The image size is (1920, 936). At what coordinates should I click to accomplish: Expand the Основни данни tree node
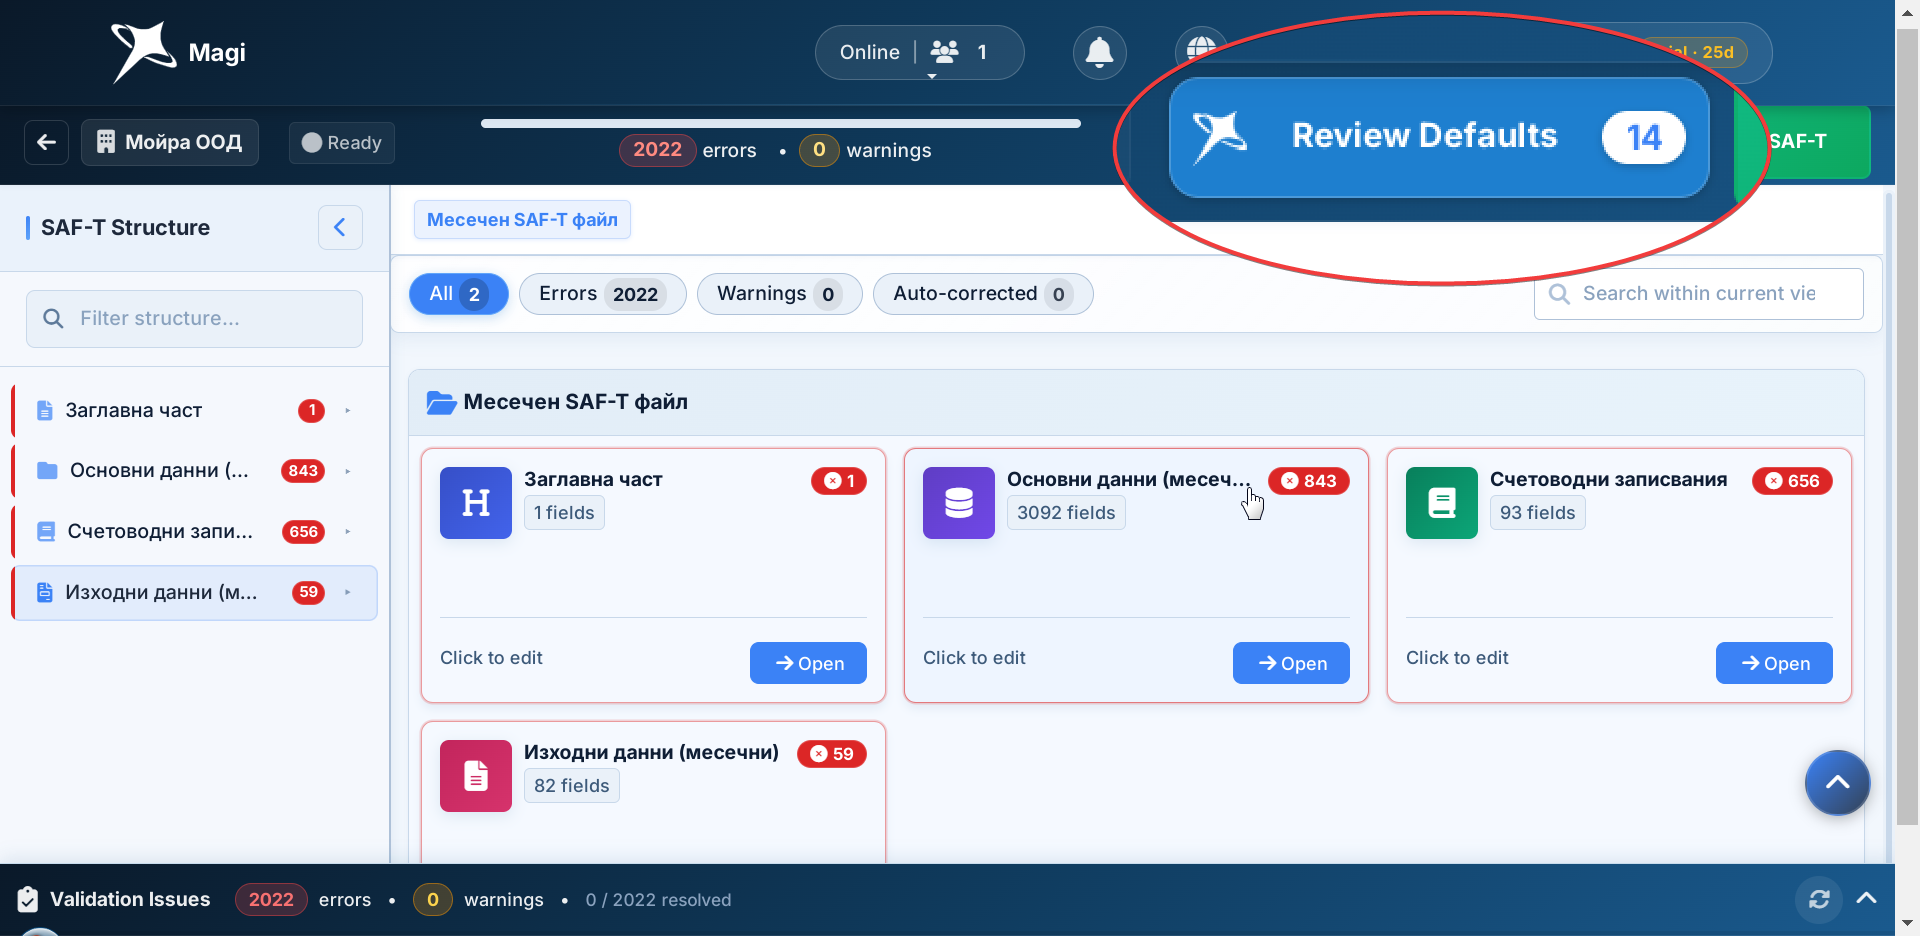pos(348,471)
